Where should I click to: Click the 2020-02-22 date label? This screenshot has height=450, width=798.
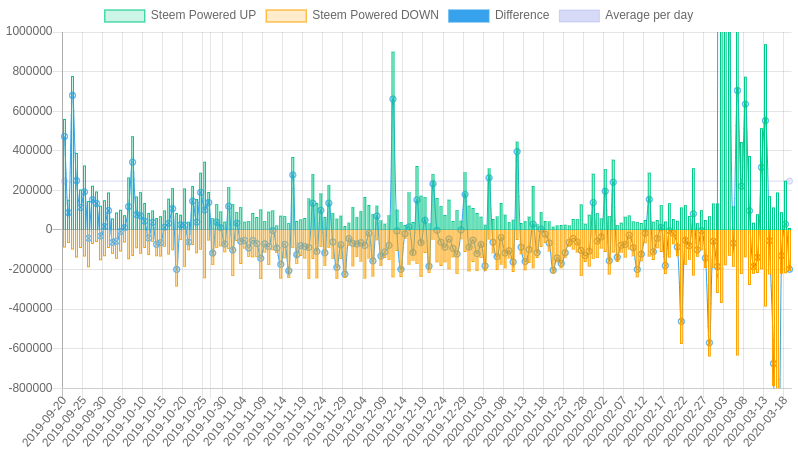(665, 421)
